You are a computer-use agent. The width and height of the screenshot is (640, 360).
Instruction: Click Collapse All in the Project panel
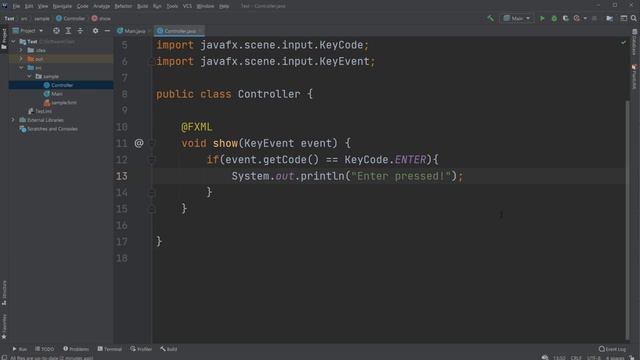(80, 31)
